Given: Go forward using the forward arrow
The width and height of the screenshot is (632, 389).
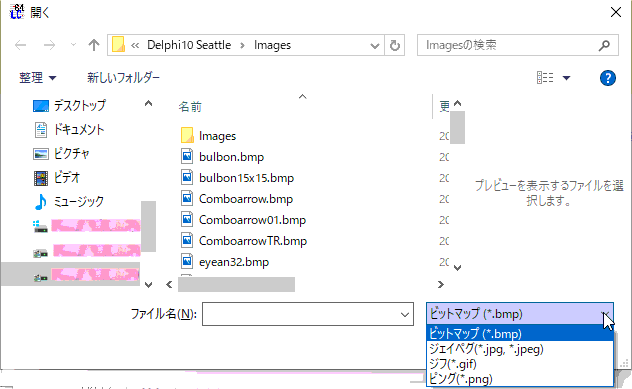Looking at the screenshot, I should click(x=49, y=45).
